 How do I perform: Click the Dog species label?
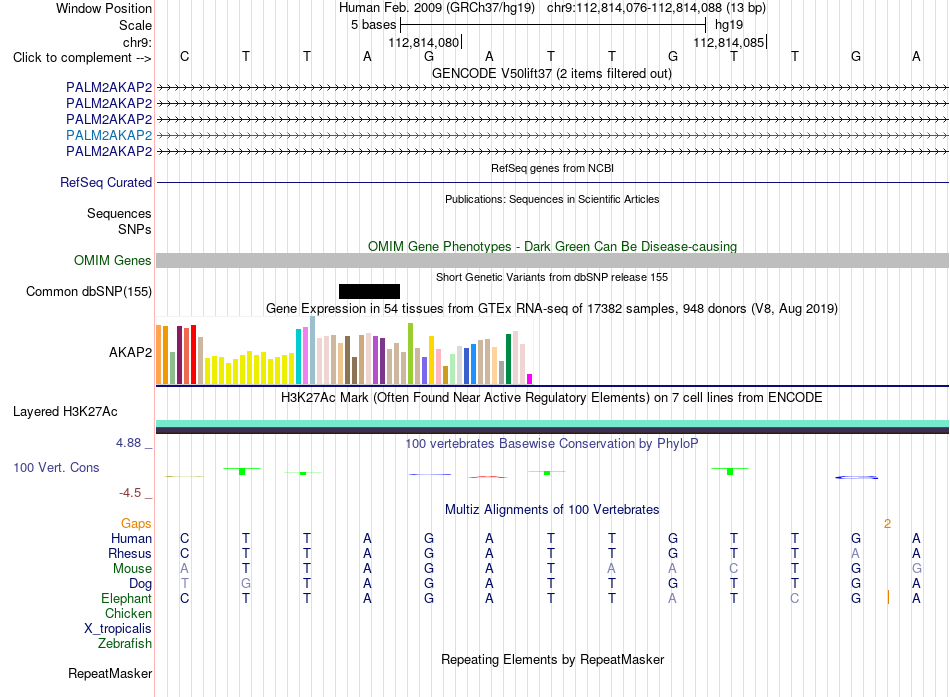141,584
